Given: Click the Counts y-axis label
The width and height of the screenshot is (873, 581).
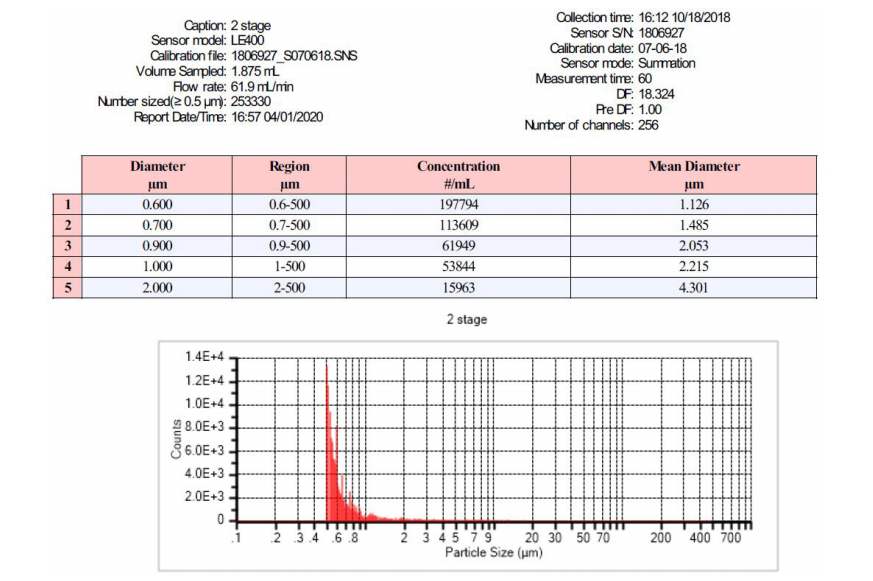Looking at the screenshot, I should pos(177,438).
